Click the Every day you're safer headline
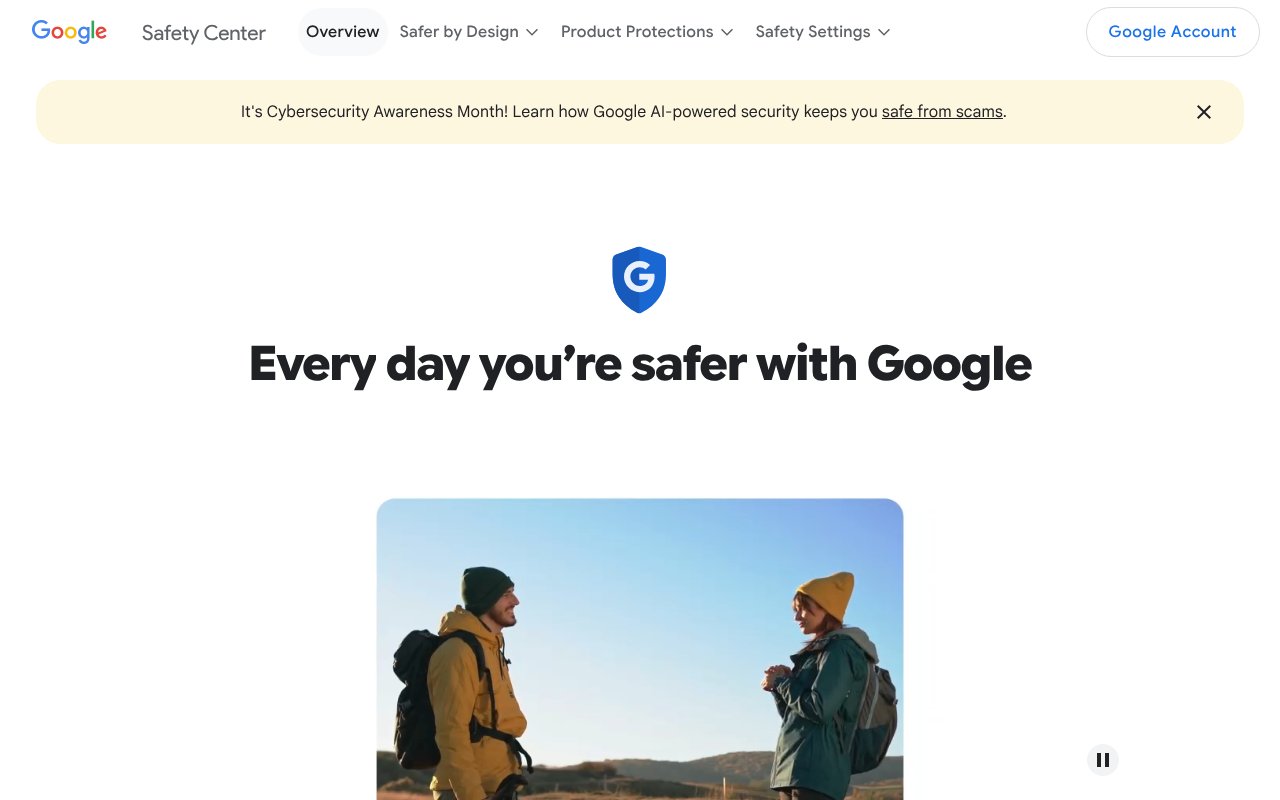Screen dimensions: 1280x800 click(640, 364)
